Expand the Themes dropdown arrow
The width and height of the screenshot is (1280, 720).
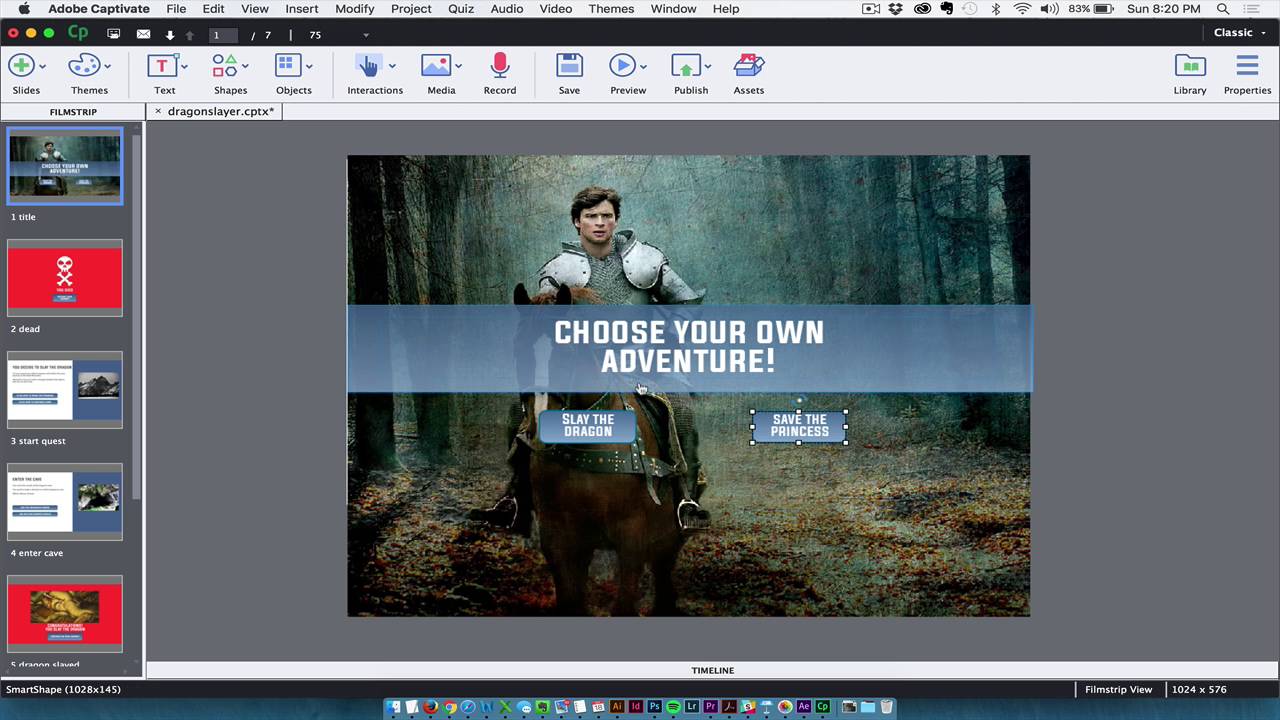tap(107, 67)
